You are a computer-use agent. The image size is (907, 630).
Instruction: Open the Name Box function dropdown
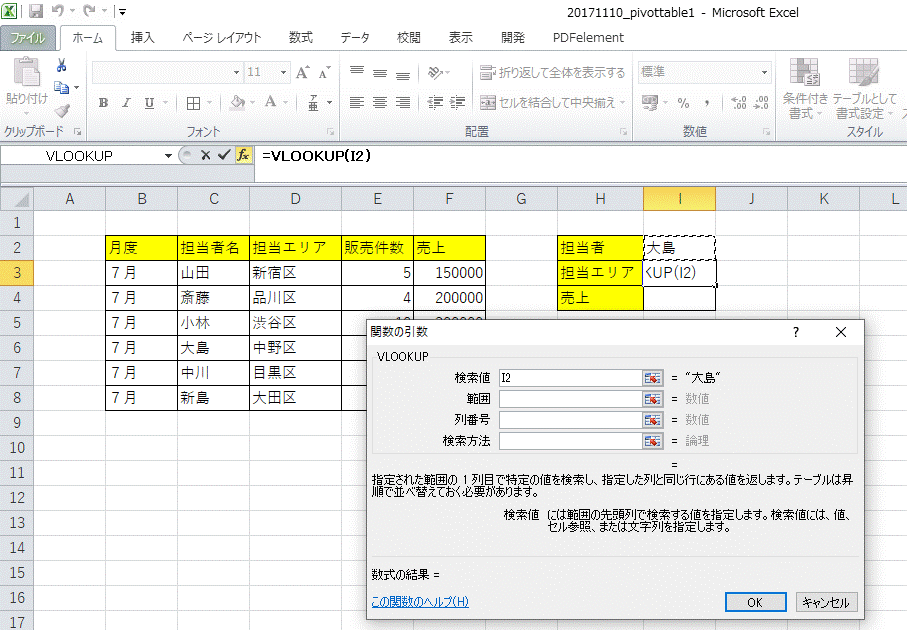click(168, 156)
